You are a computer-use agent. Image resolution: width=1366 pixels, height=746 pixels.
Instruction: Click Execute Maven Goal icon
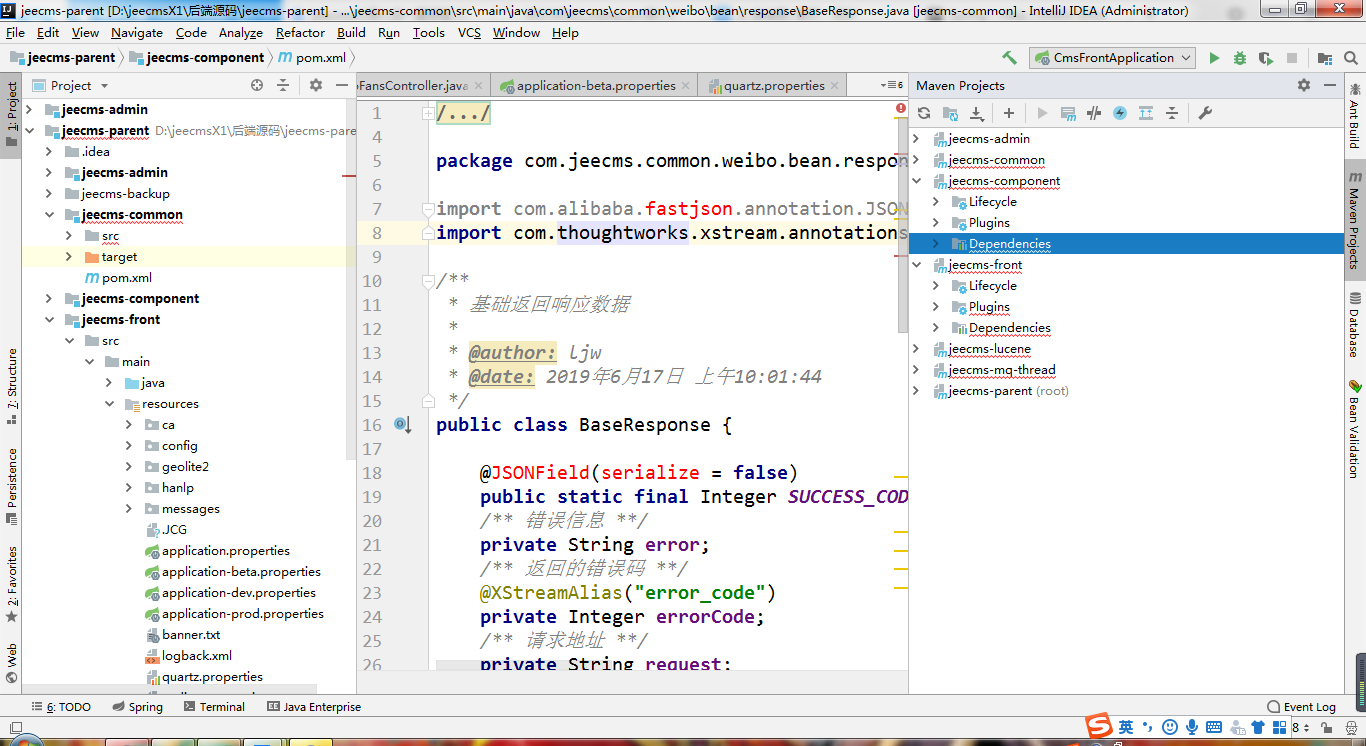pos(1068,113)
